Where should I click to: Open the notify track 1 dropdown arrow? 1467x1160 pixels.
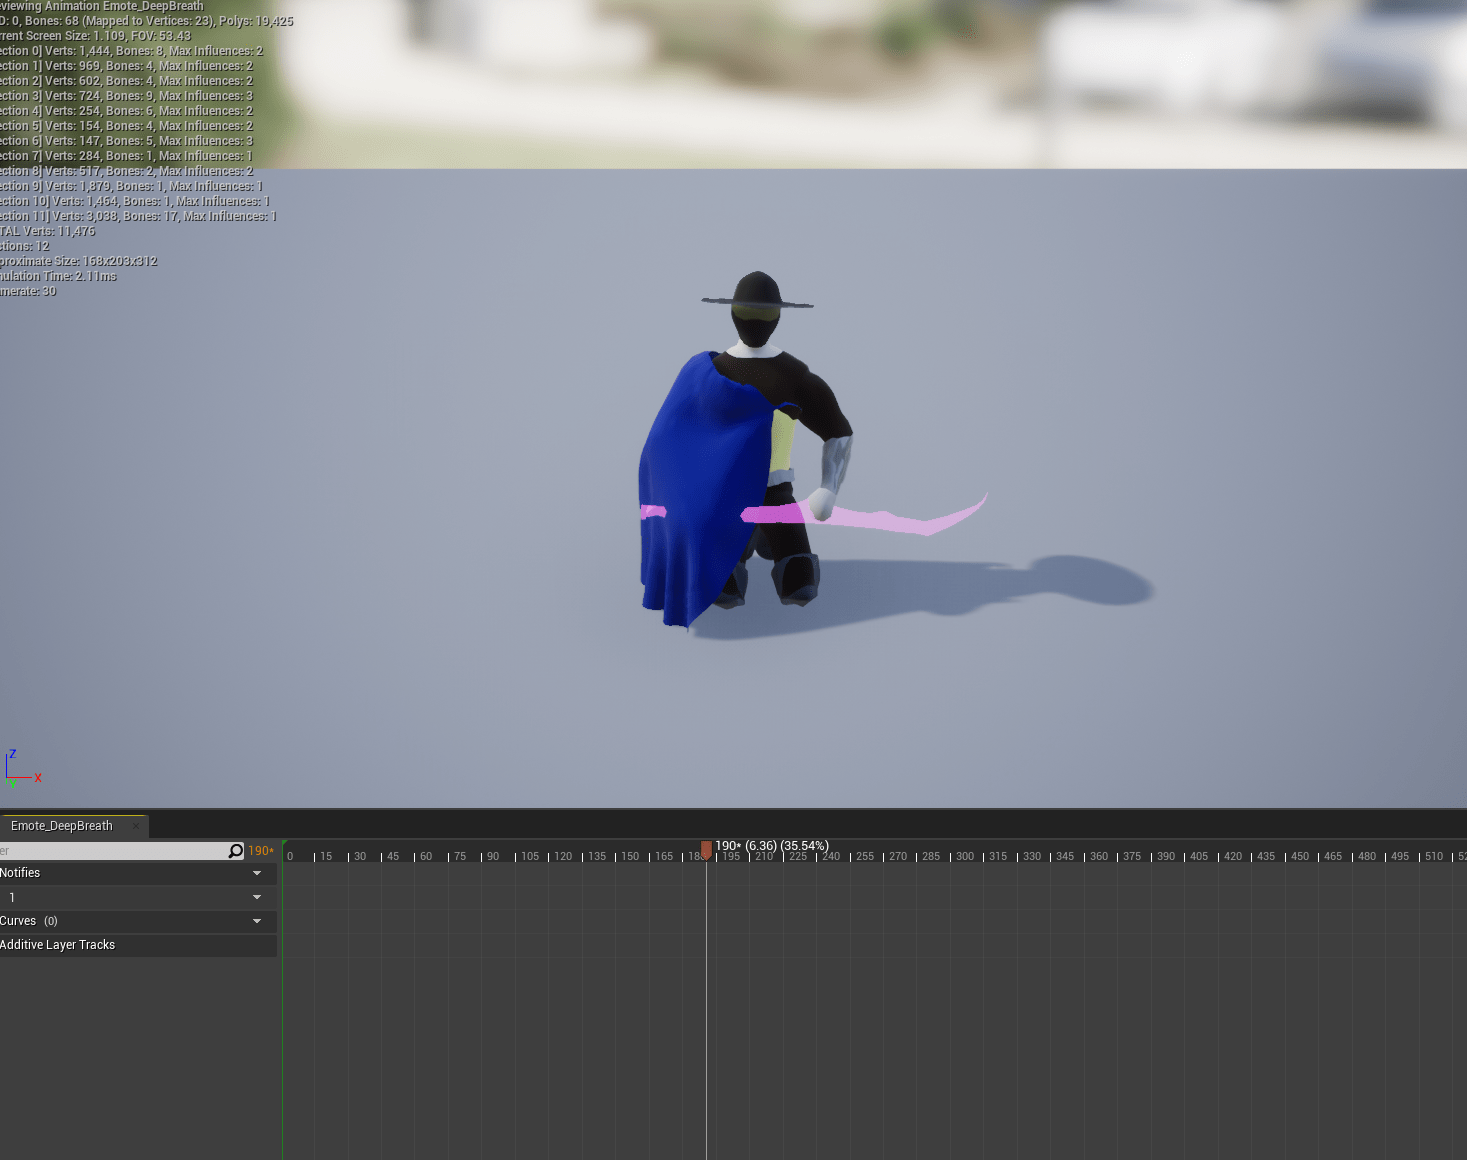click(257, 897)
